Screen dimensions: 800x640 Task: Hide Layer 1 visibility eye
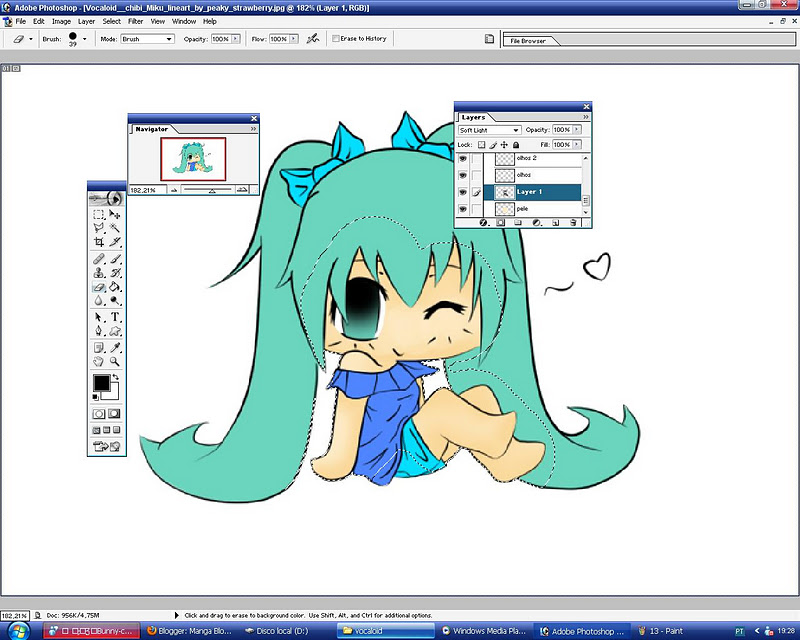[x=463, y=192]
